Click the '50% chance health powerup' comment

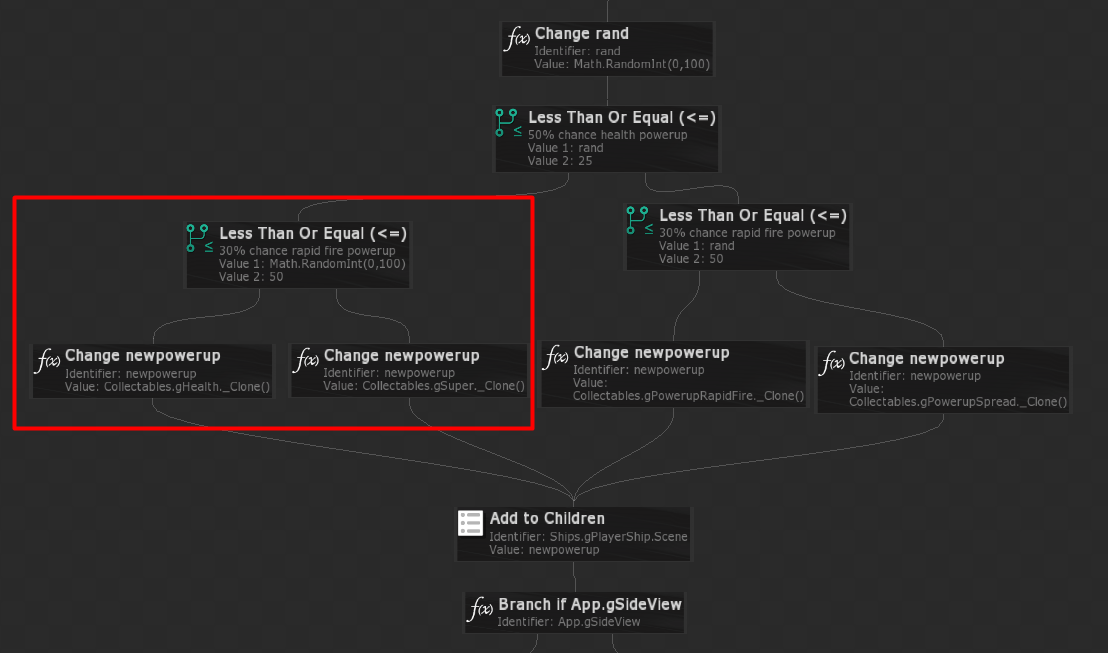[607, 134]
